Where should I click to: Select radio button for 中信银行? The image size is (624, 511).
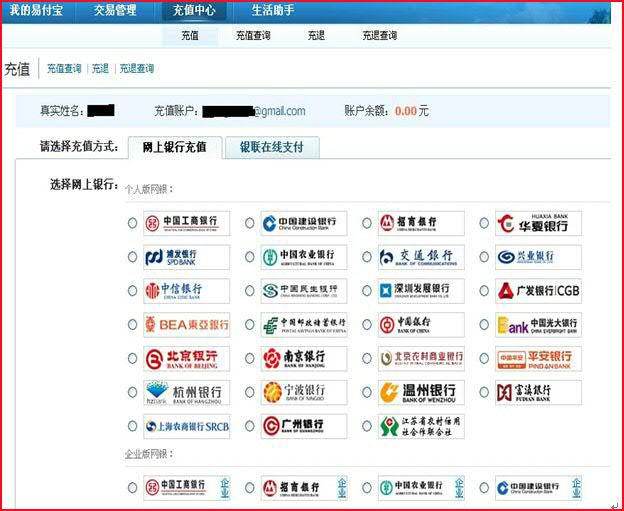point(133,291)
